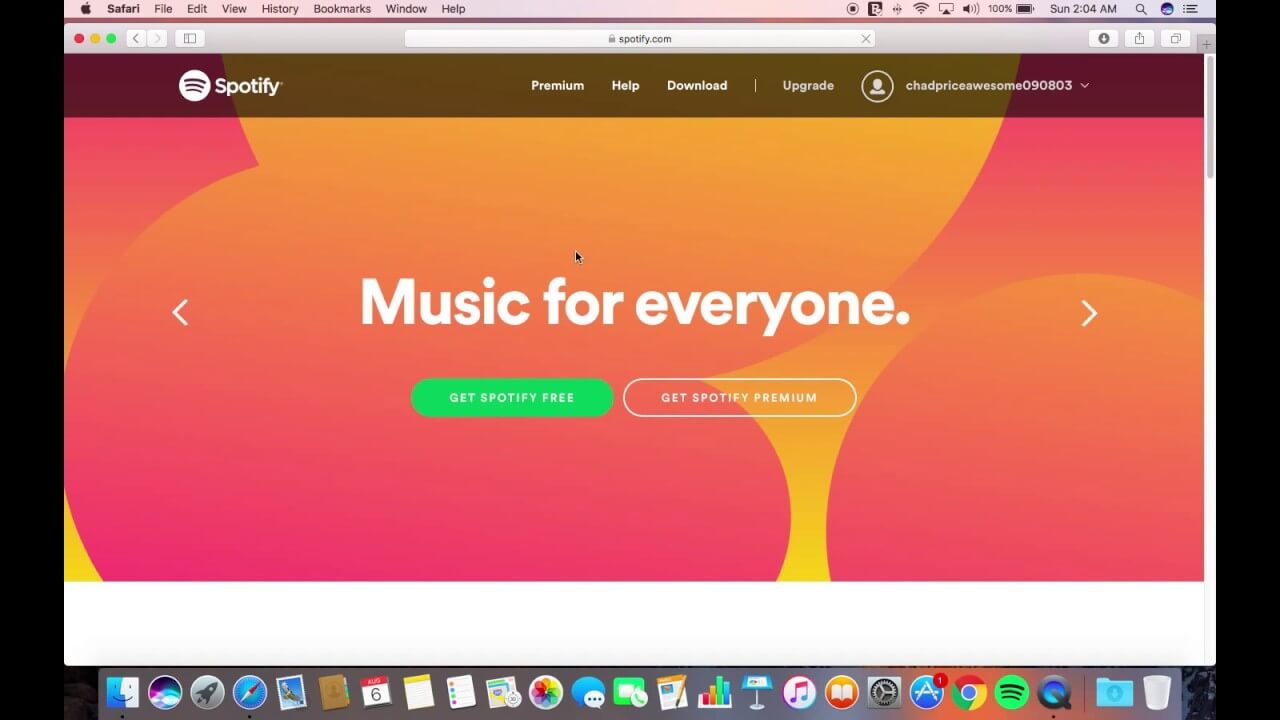
Task: Open Keynote app in the Dock
Action: click(x=757, y=692)
